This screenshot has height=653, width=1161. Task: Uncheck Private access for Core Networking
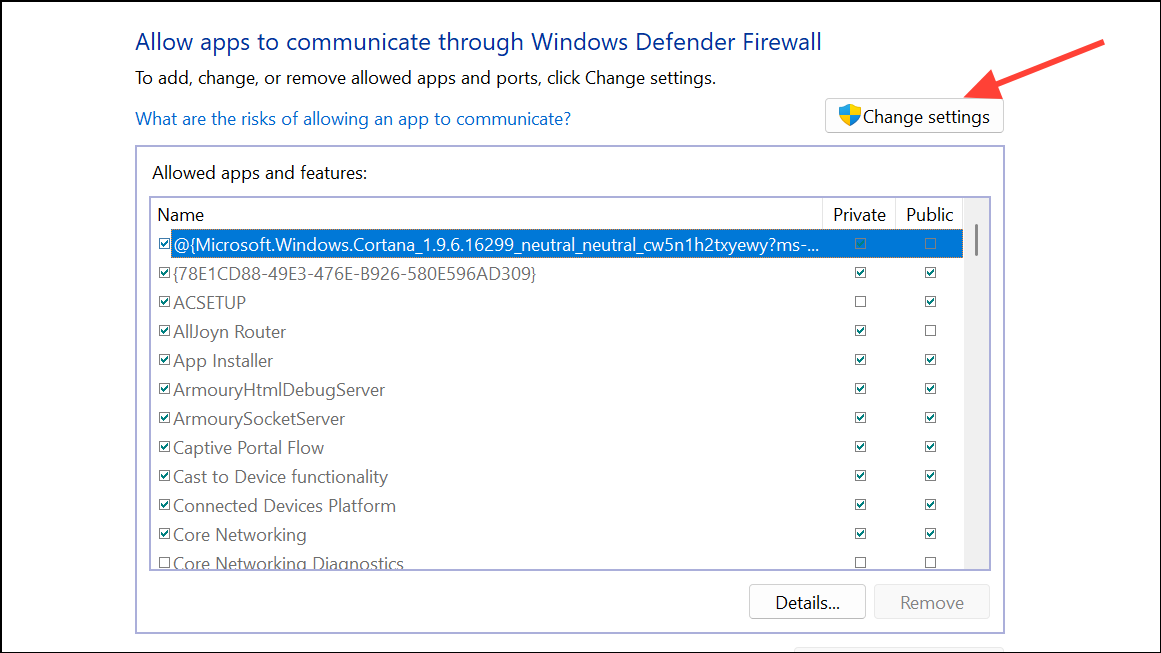pos(859,533)
